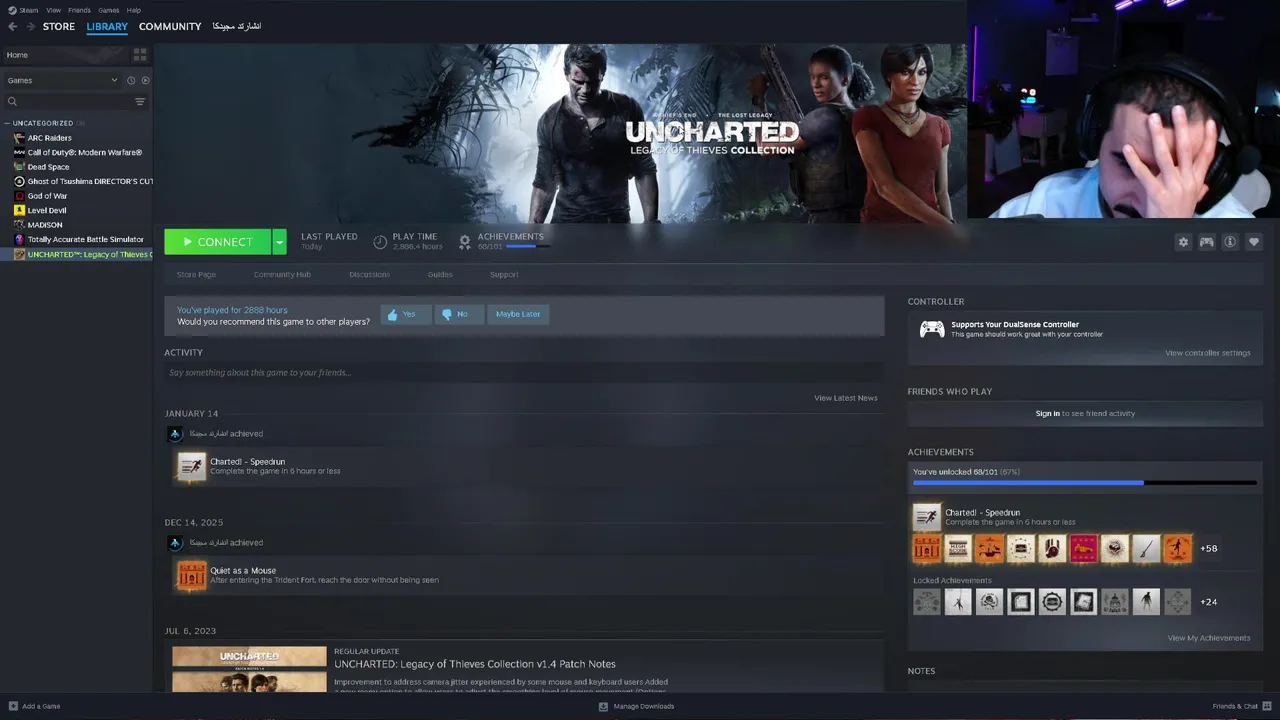Go to the COMMUNITY tab
The width and height of the screenshot is (1280, 720).
point(170,26)
